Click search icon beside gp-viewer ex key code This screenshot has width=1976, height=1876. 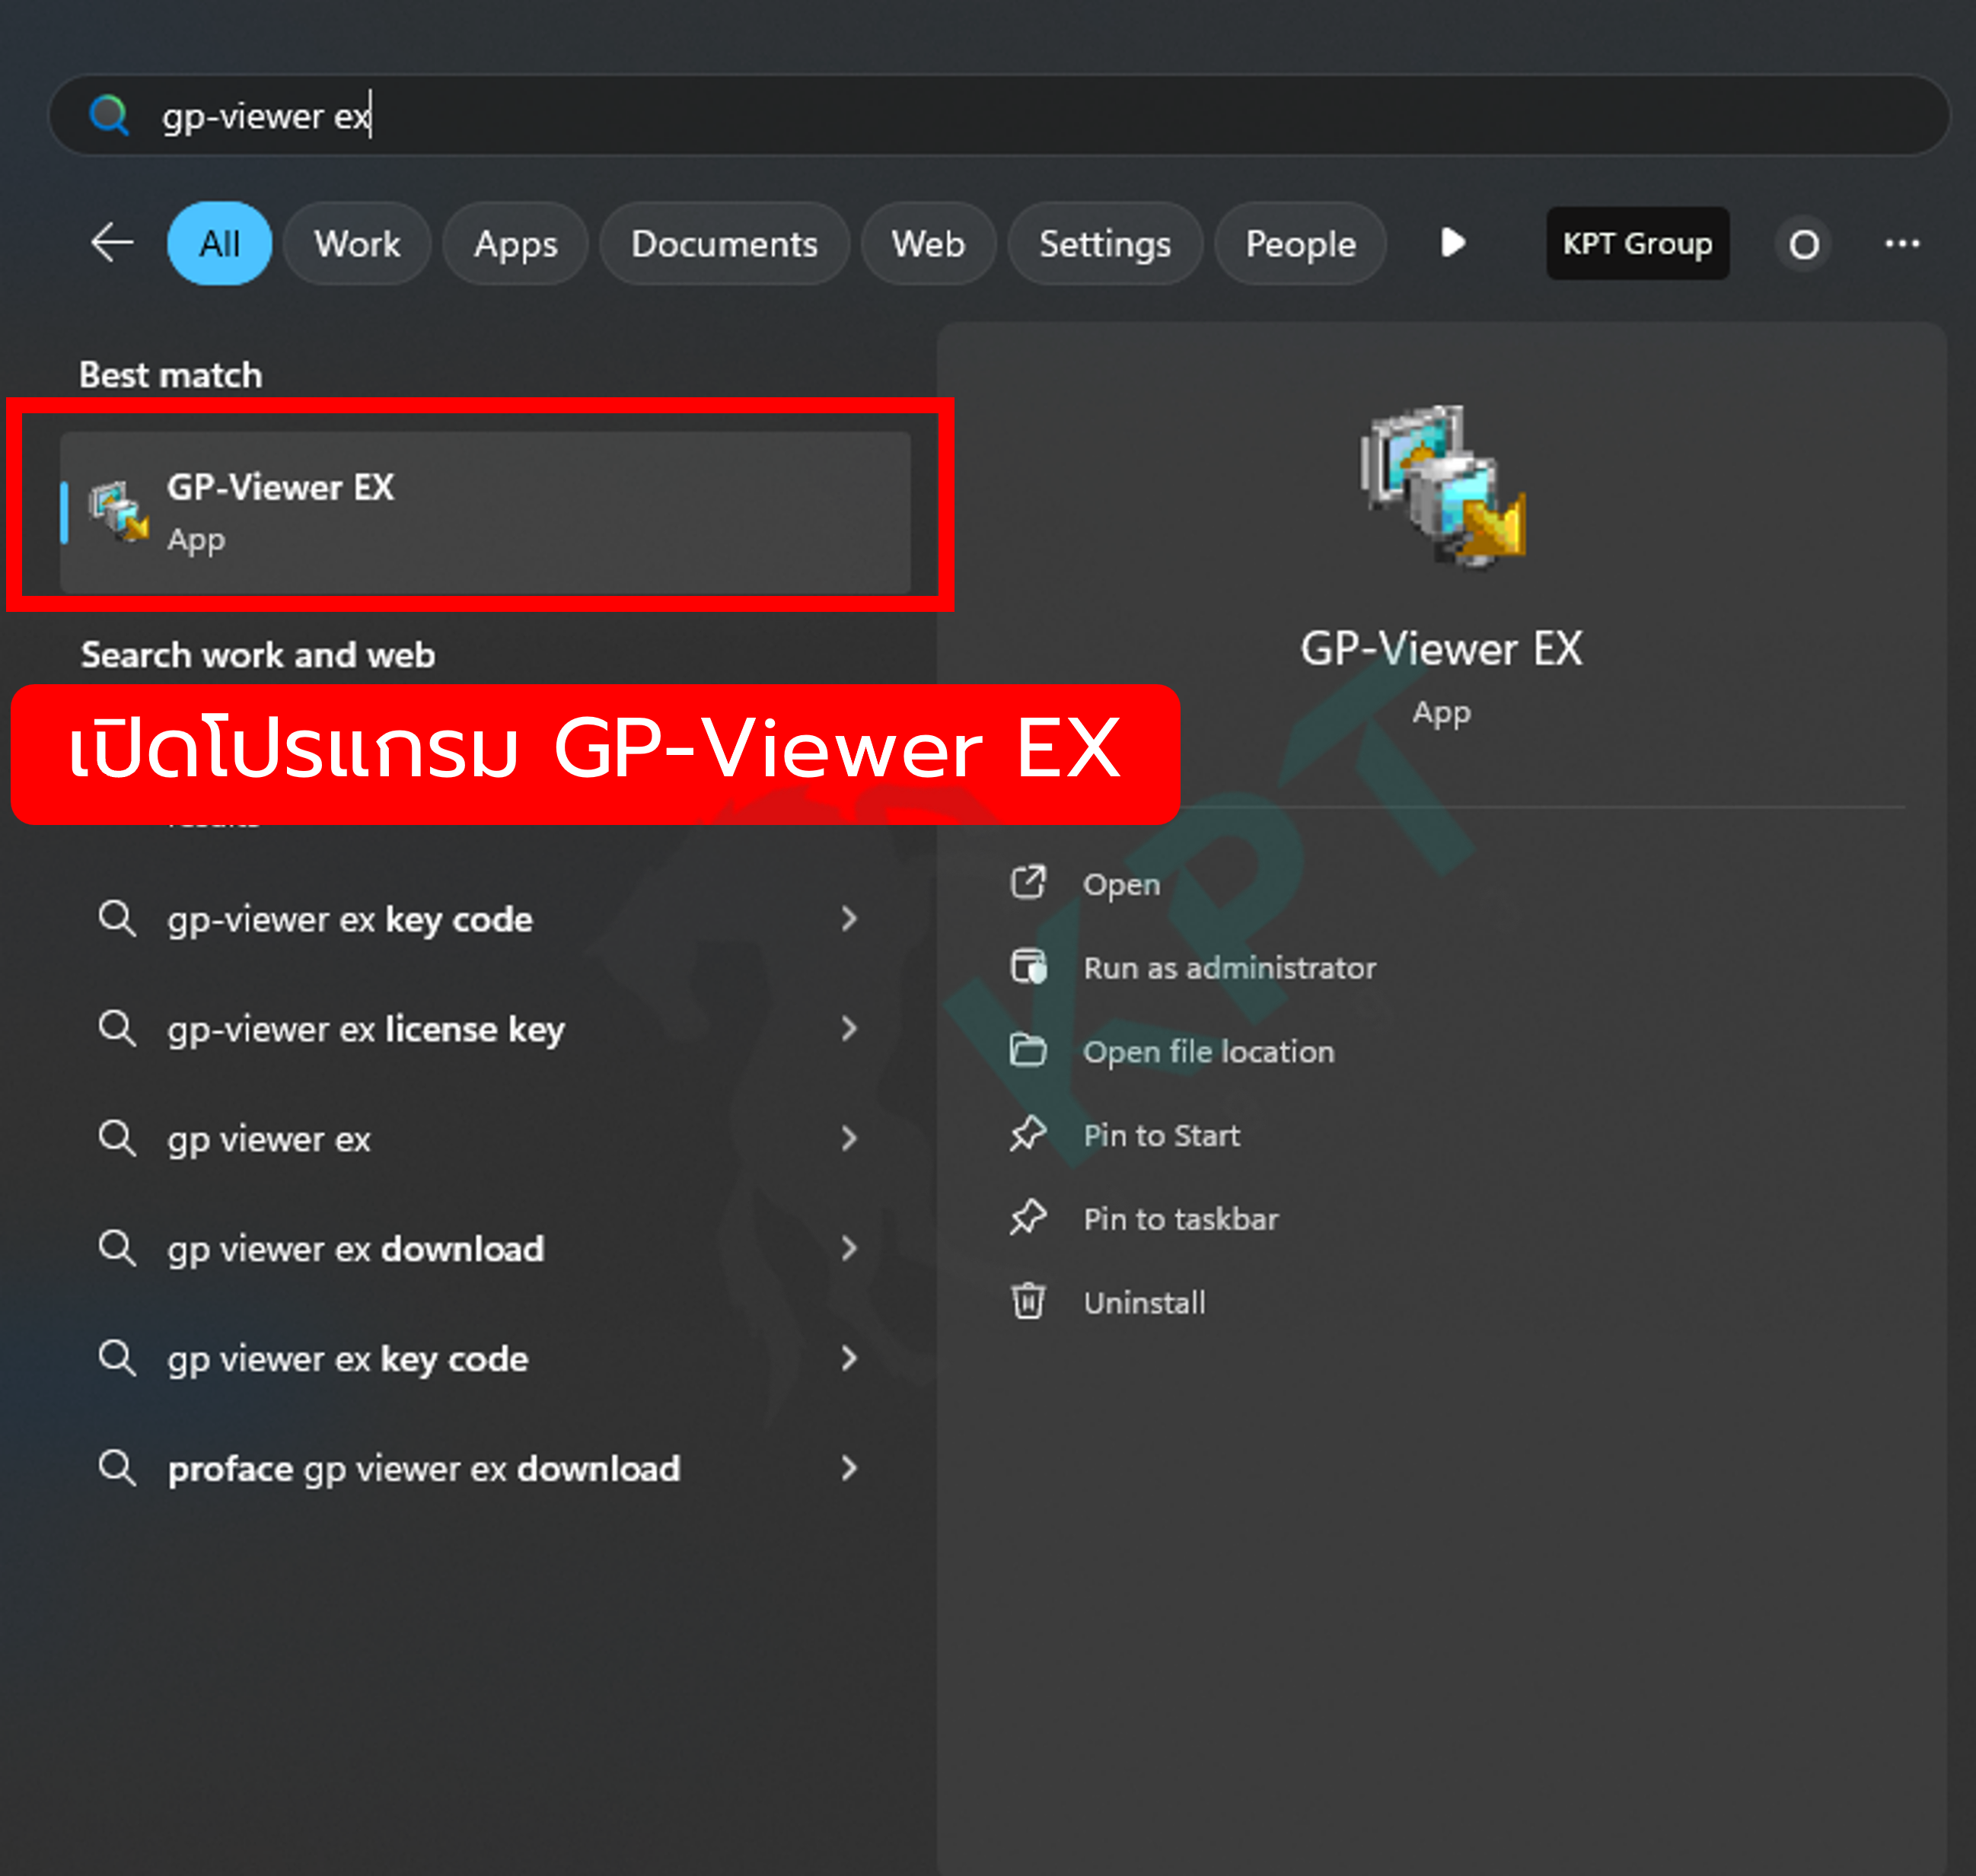tap(117, 918)
